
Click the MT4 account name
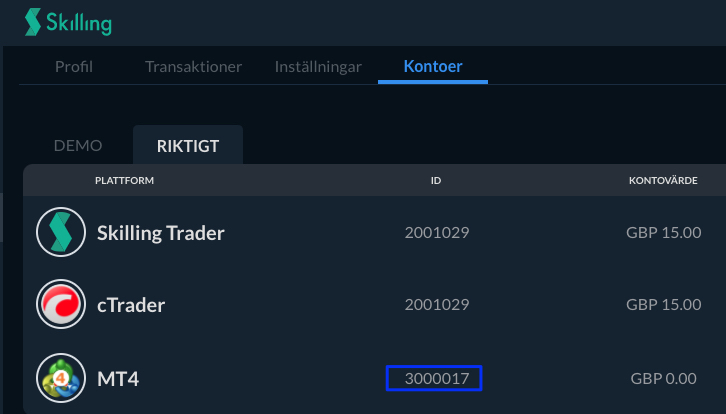(118, 379)
